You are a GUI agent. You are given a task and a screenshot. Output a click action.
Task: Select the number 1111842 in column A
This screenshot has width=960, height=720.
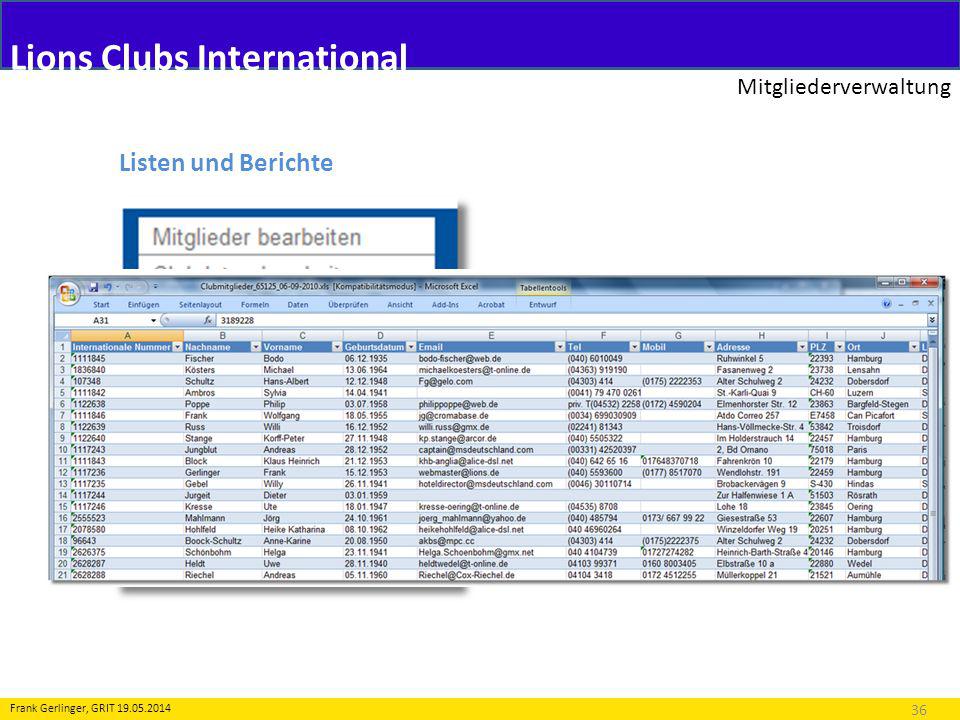(89, 393)
